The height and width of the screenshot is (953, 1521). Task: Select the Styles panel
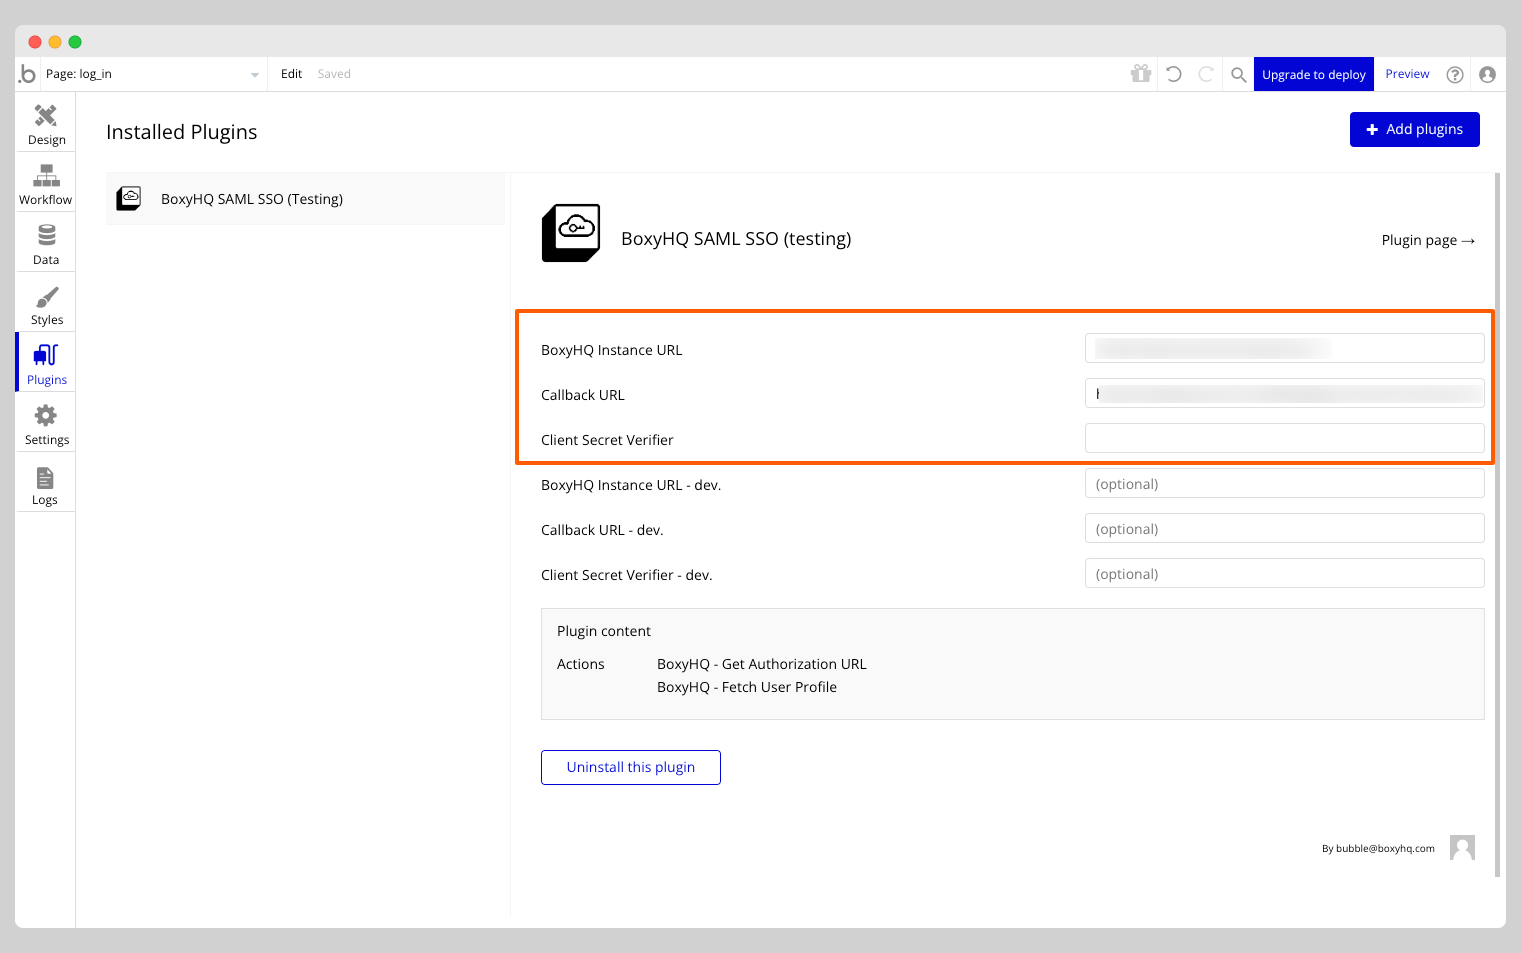point(45,302)
